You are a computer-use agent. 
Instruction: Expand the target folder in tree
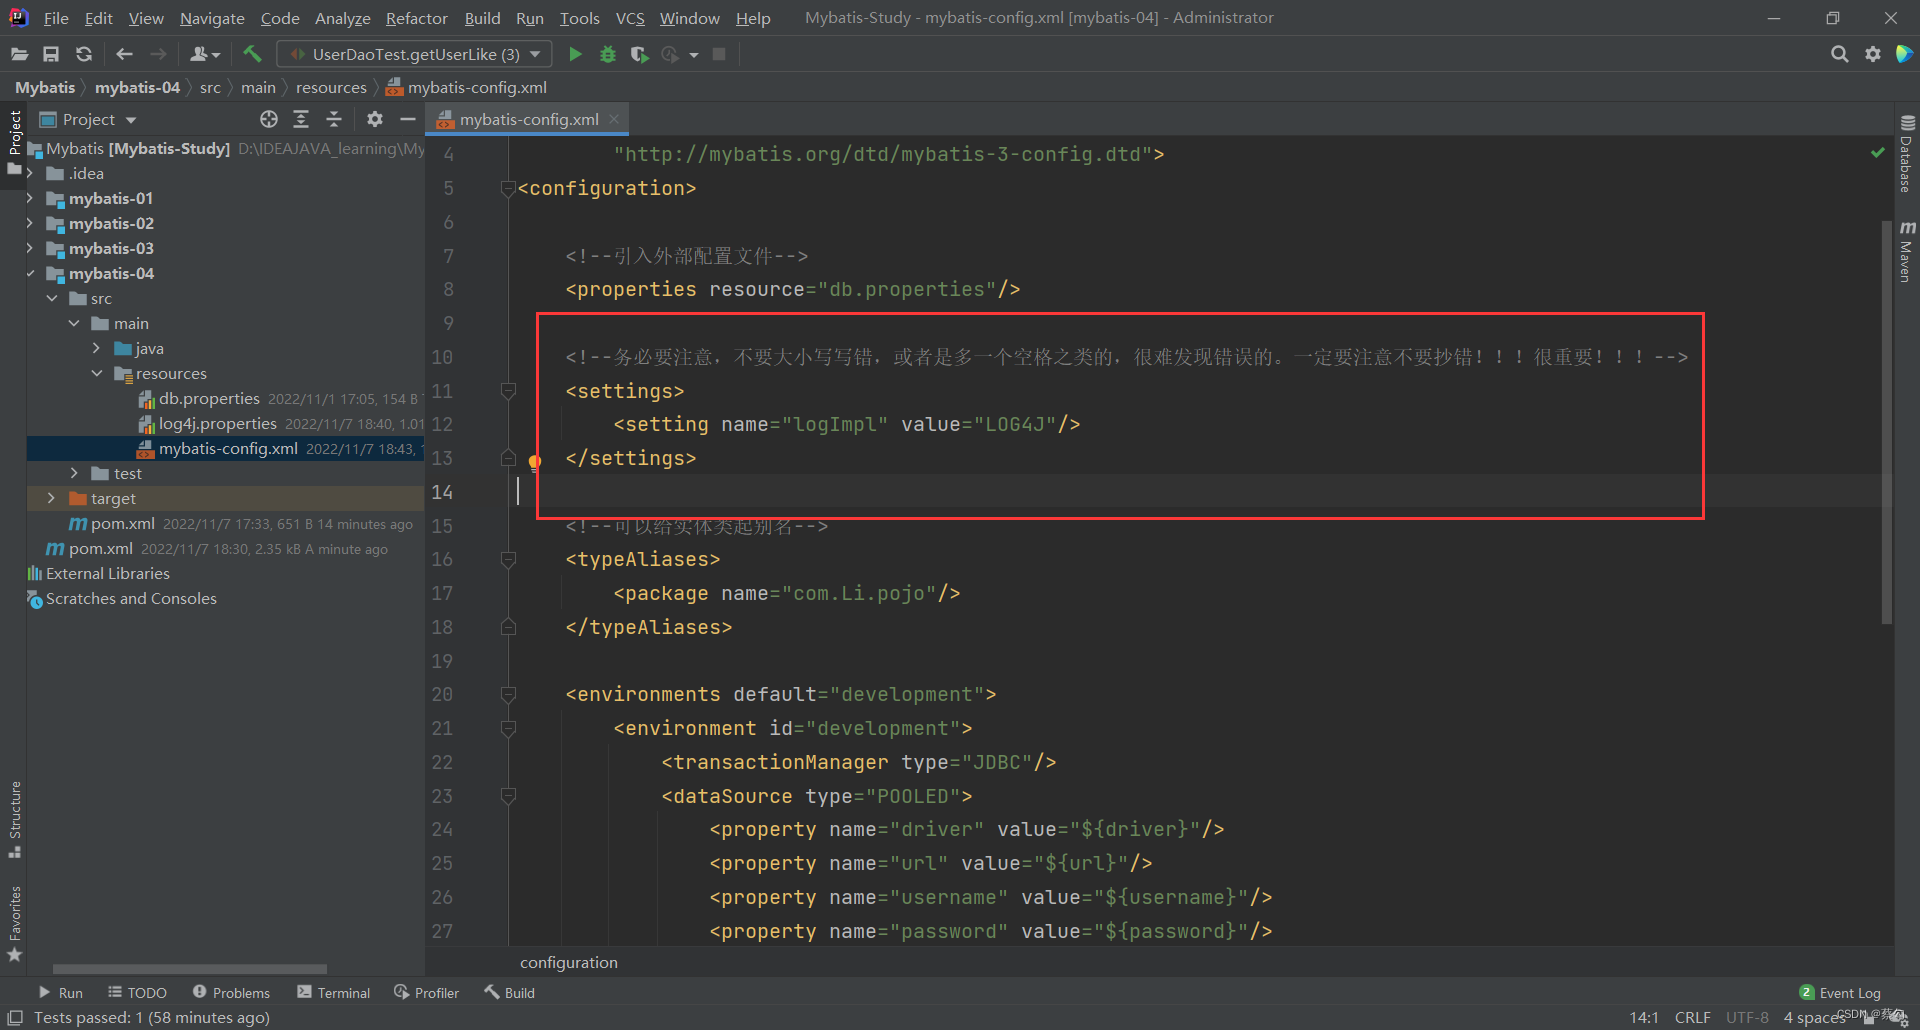[52, 498]
